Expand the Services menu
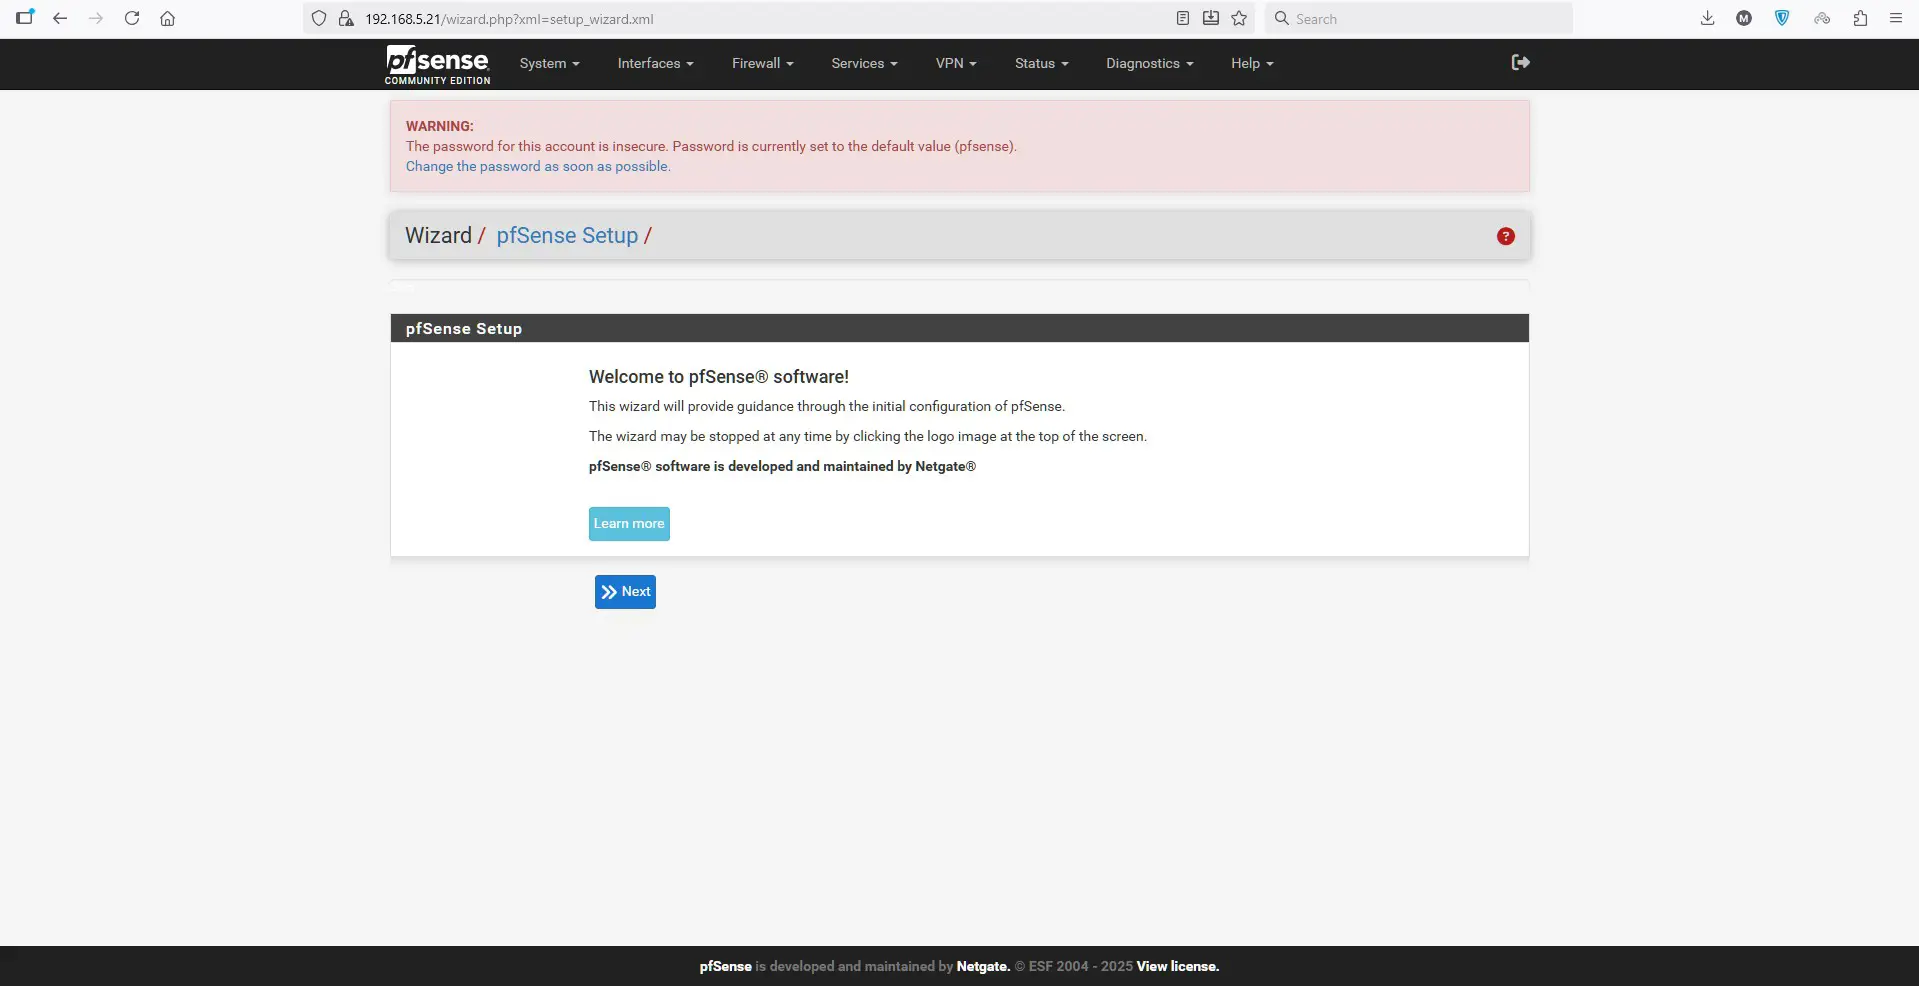1919x986 pixels. (864, 63)
